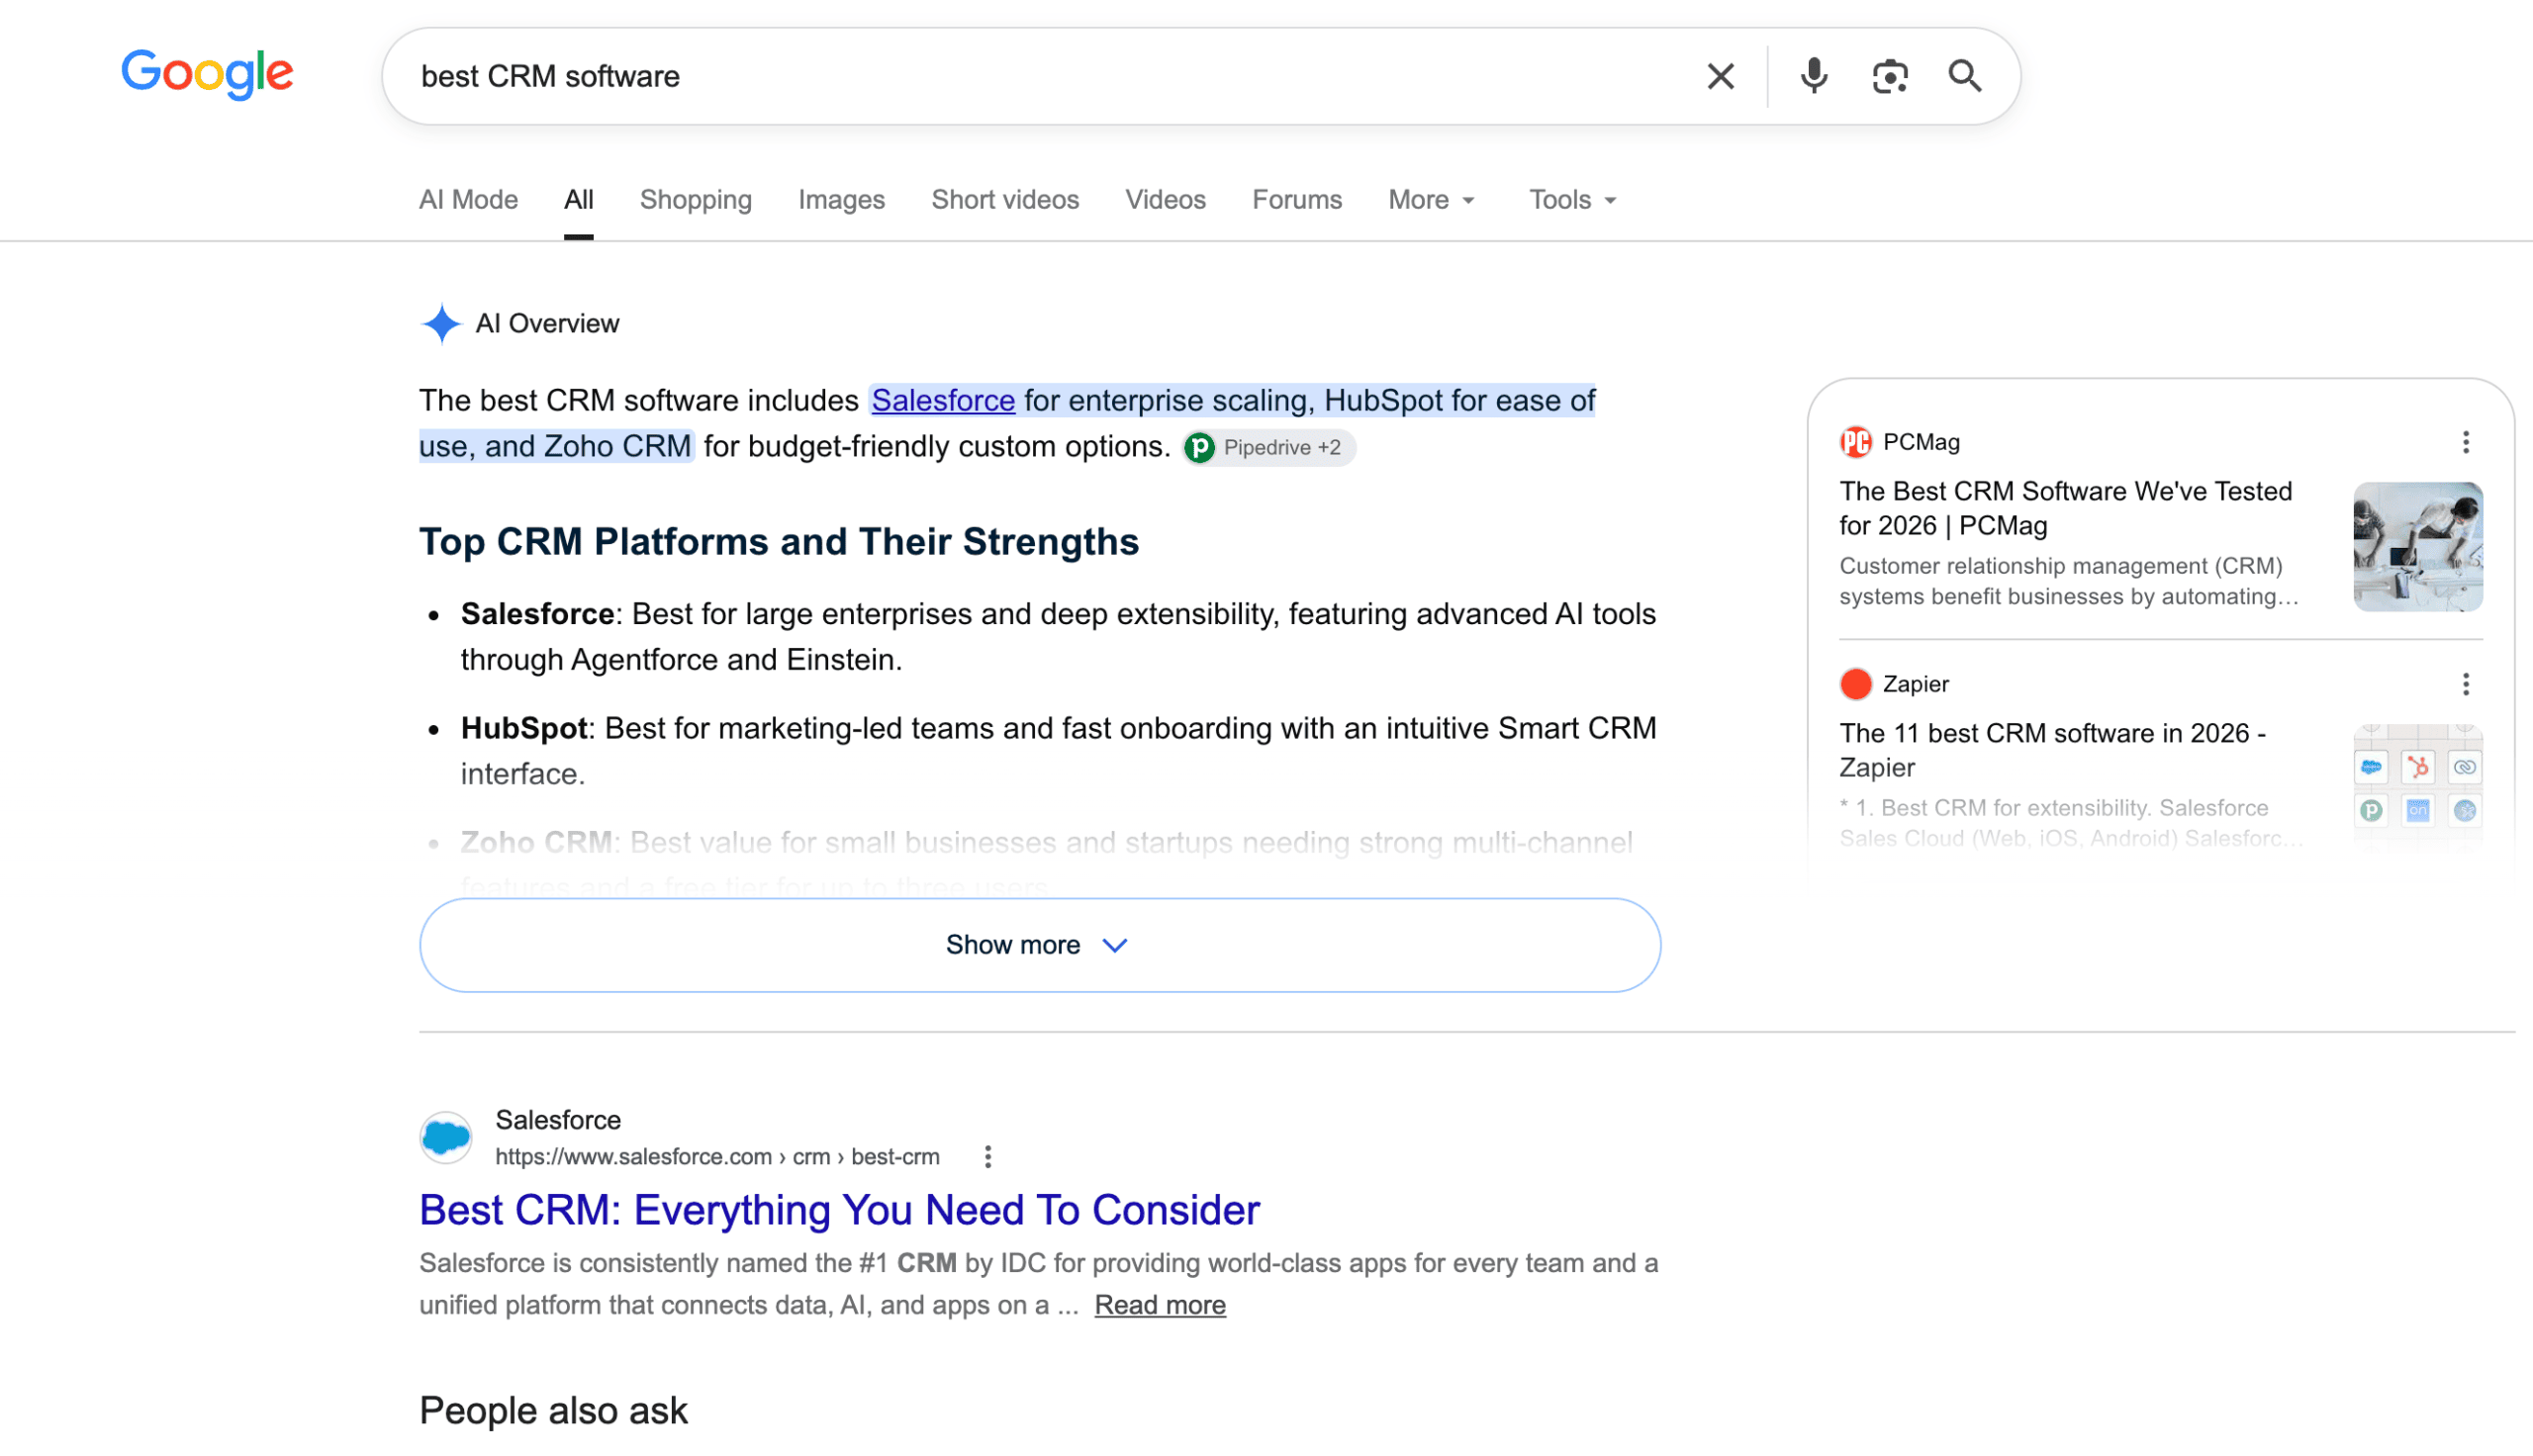
Task: Click the Zapier article thumbnail
Action: coord(2417,786)
